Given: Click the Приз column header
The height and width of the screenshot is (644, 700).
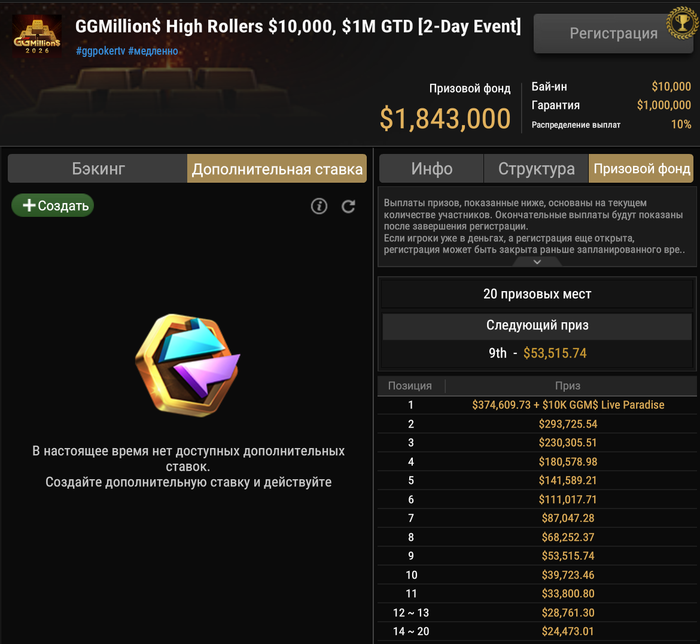Looking at the screenshot, I should 567,386.
